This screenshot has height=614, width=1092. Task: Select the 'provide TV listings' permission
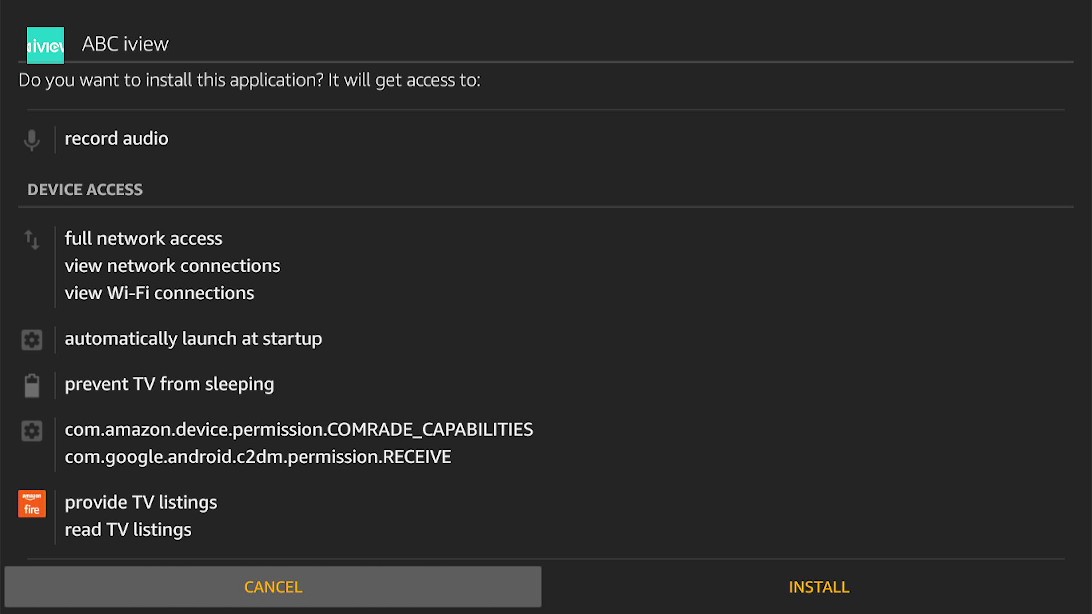point(141,502)
